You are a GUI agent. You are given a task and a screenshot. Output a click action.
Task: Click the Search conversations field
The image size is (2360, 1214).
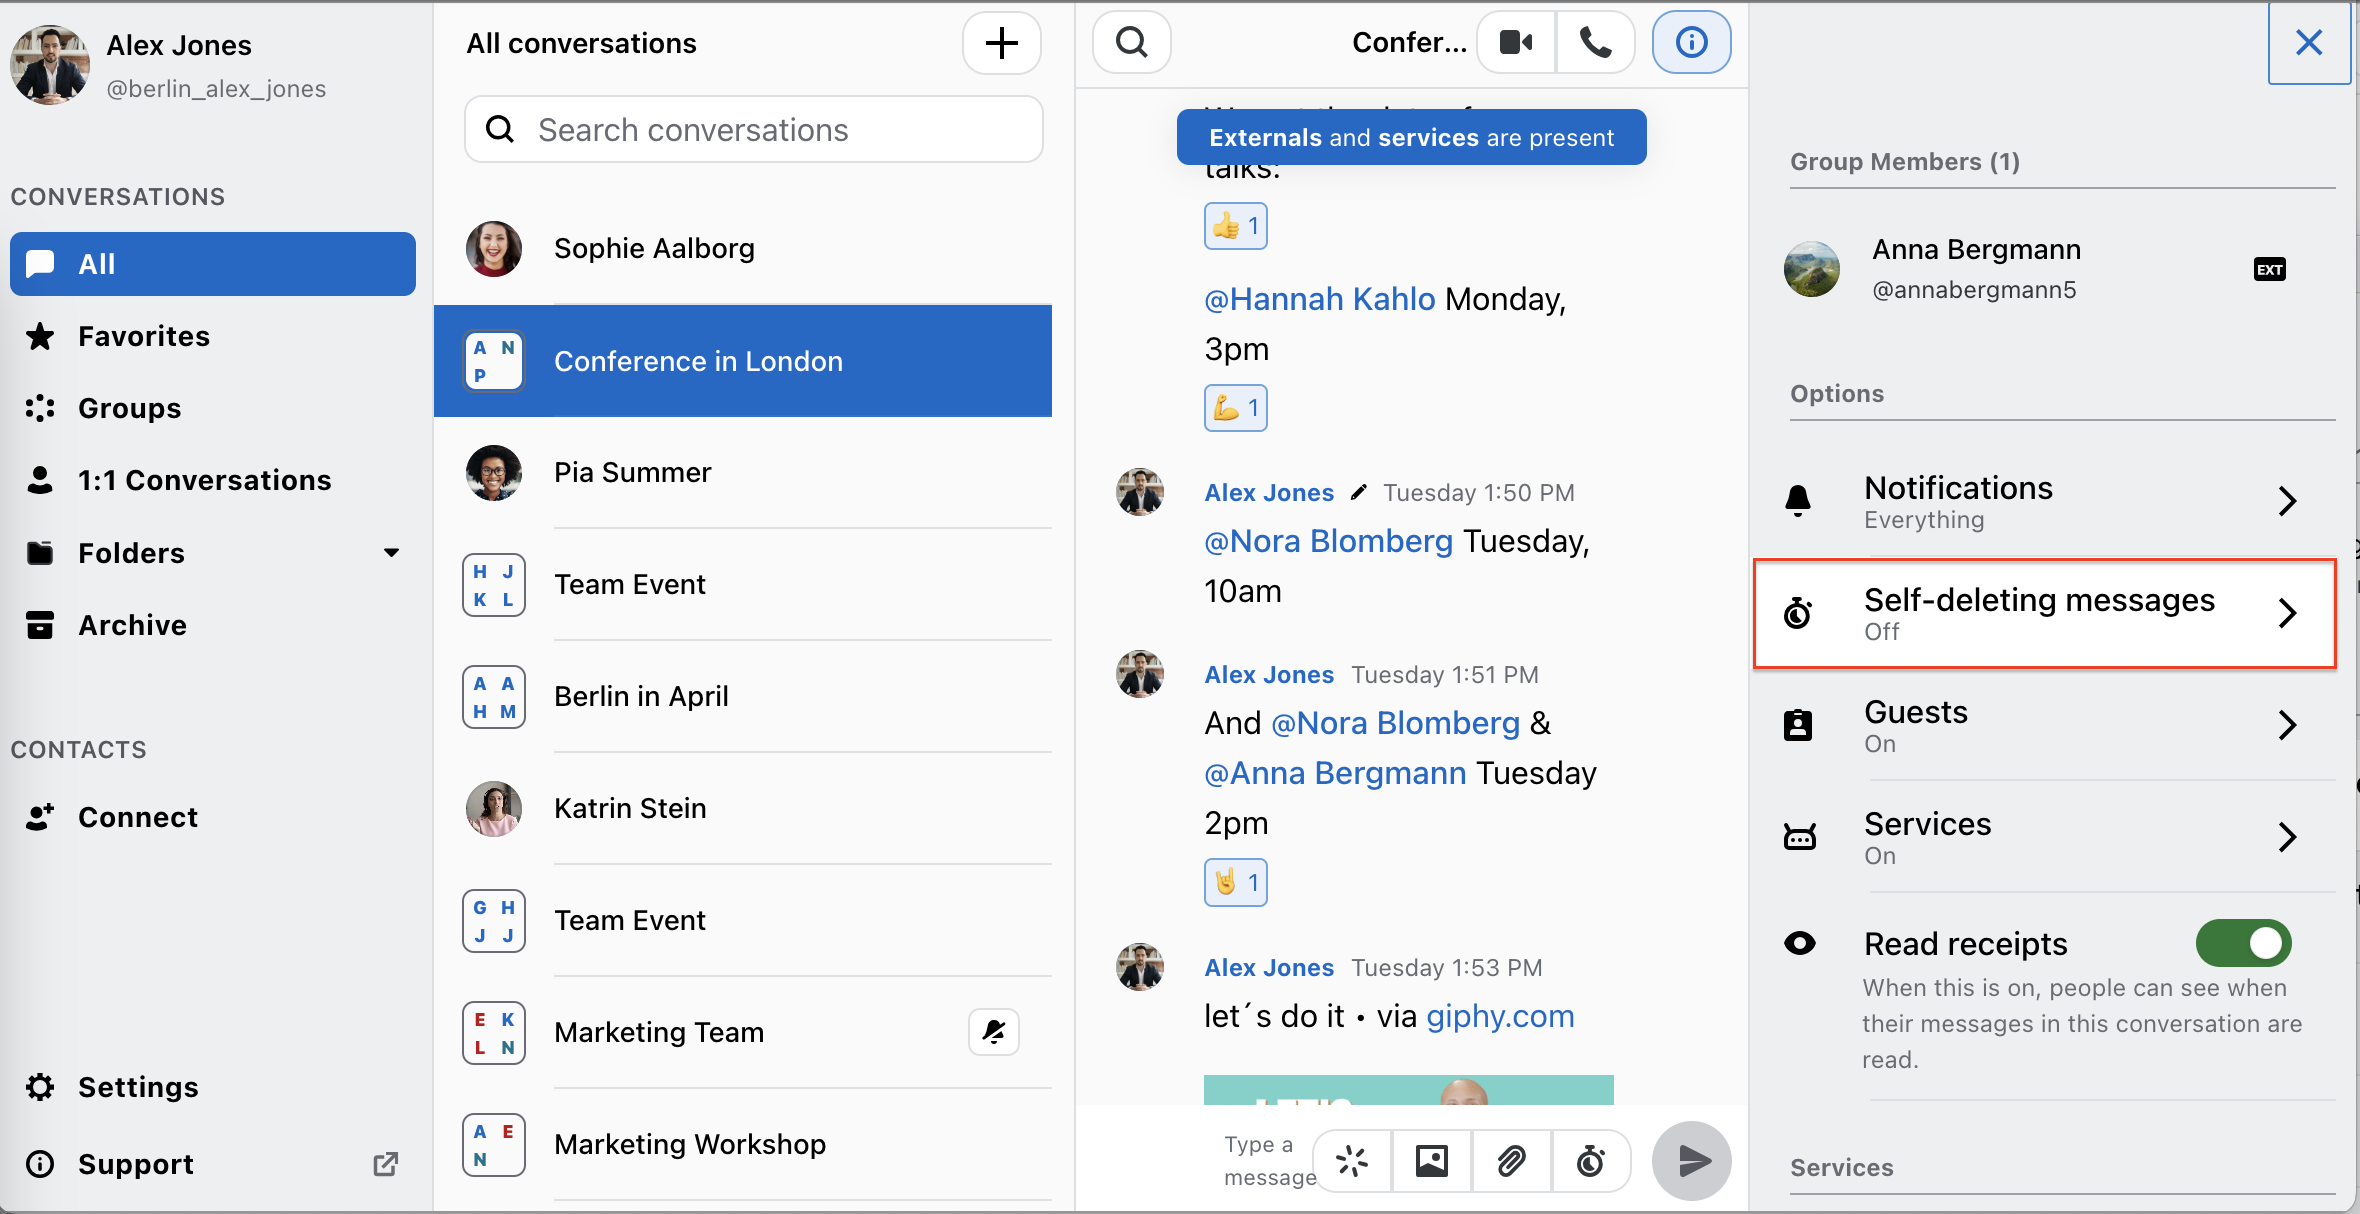pyautogui.click(x=752, y=129)
